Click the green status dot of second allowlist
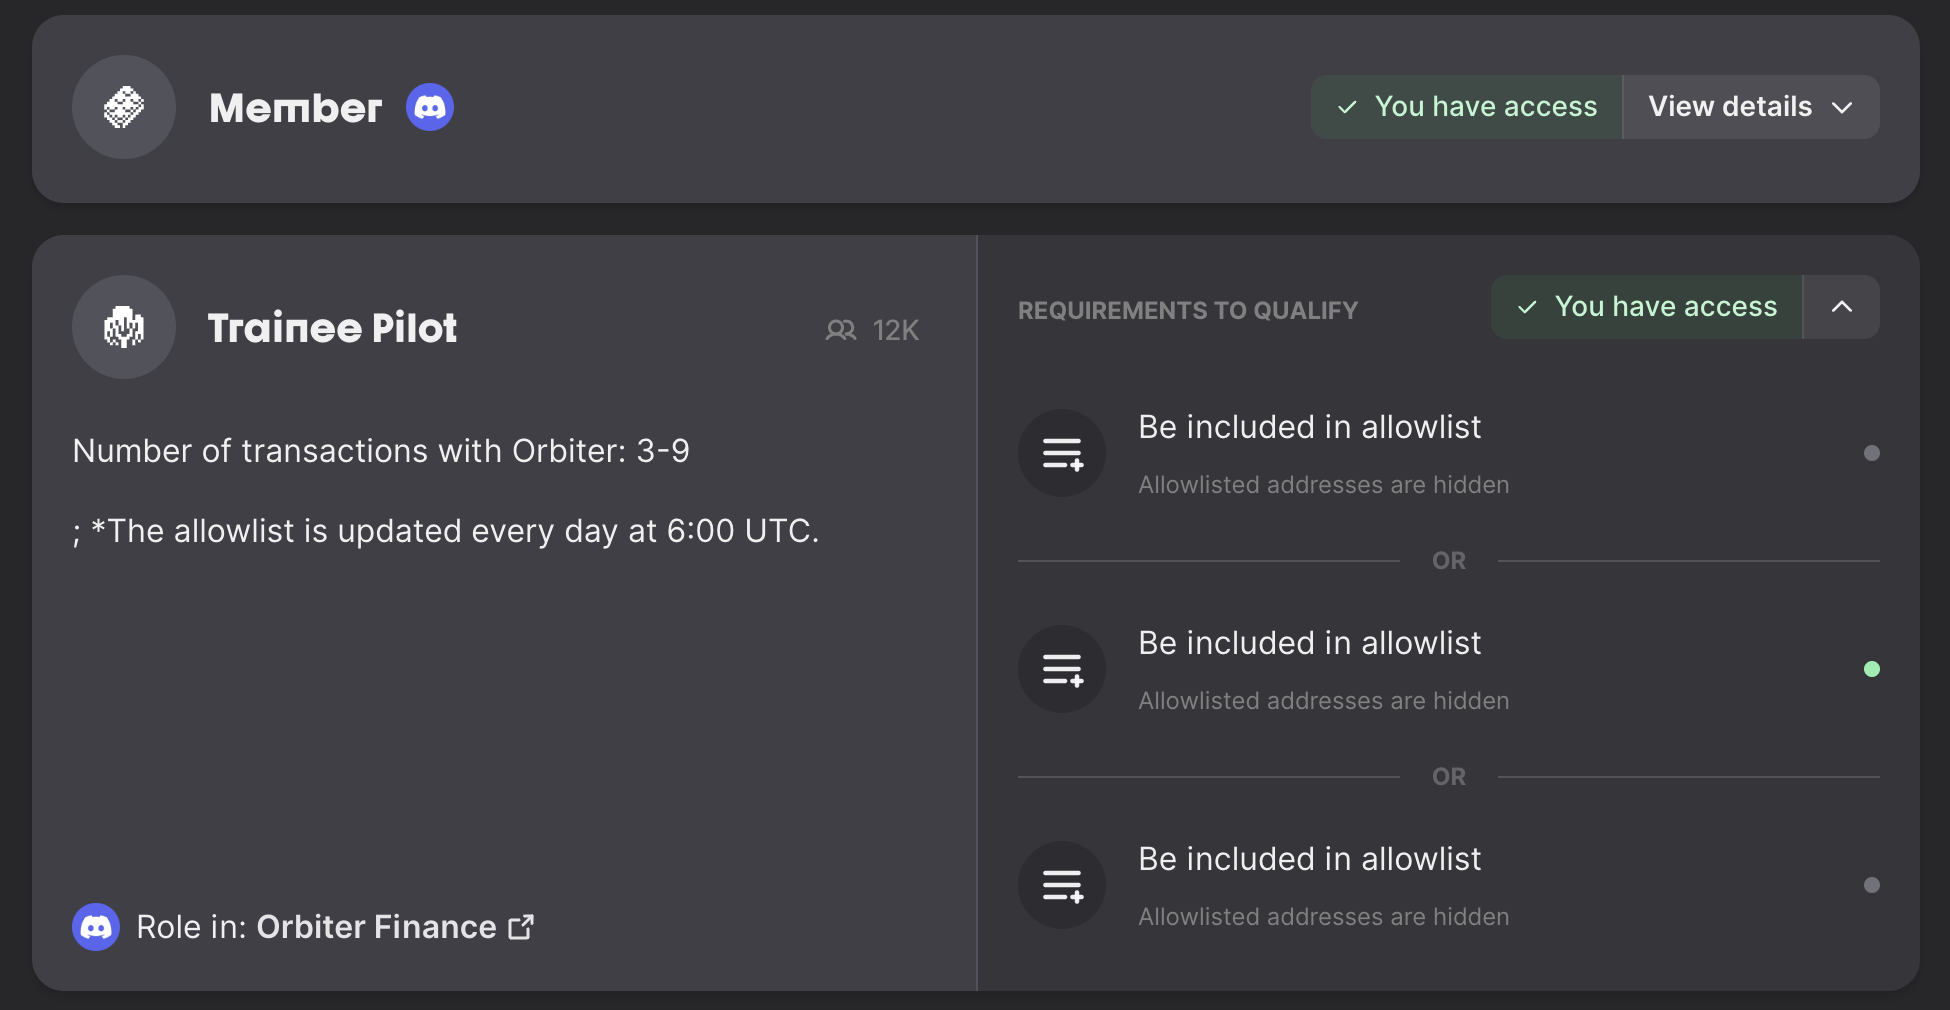1950x1010 pixels. 1872,669
